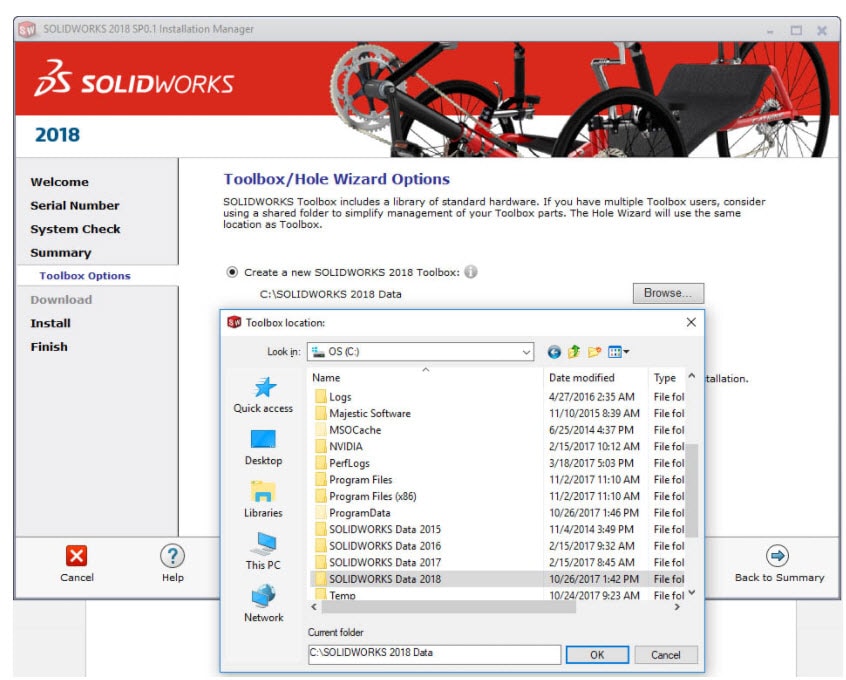Viewport: 846px width, 680px height.
Task: Expand the Look in drive dropdown
Action: click(x=526, y=352)
